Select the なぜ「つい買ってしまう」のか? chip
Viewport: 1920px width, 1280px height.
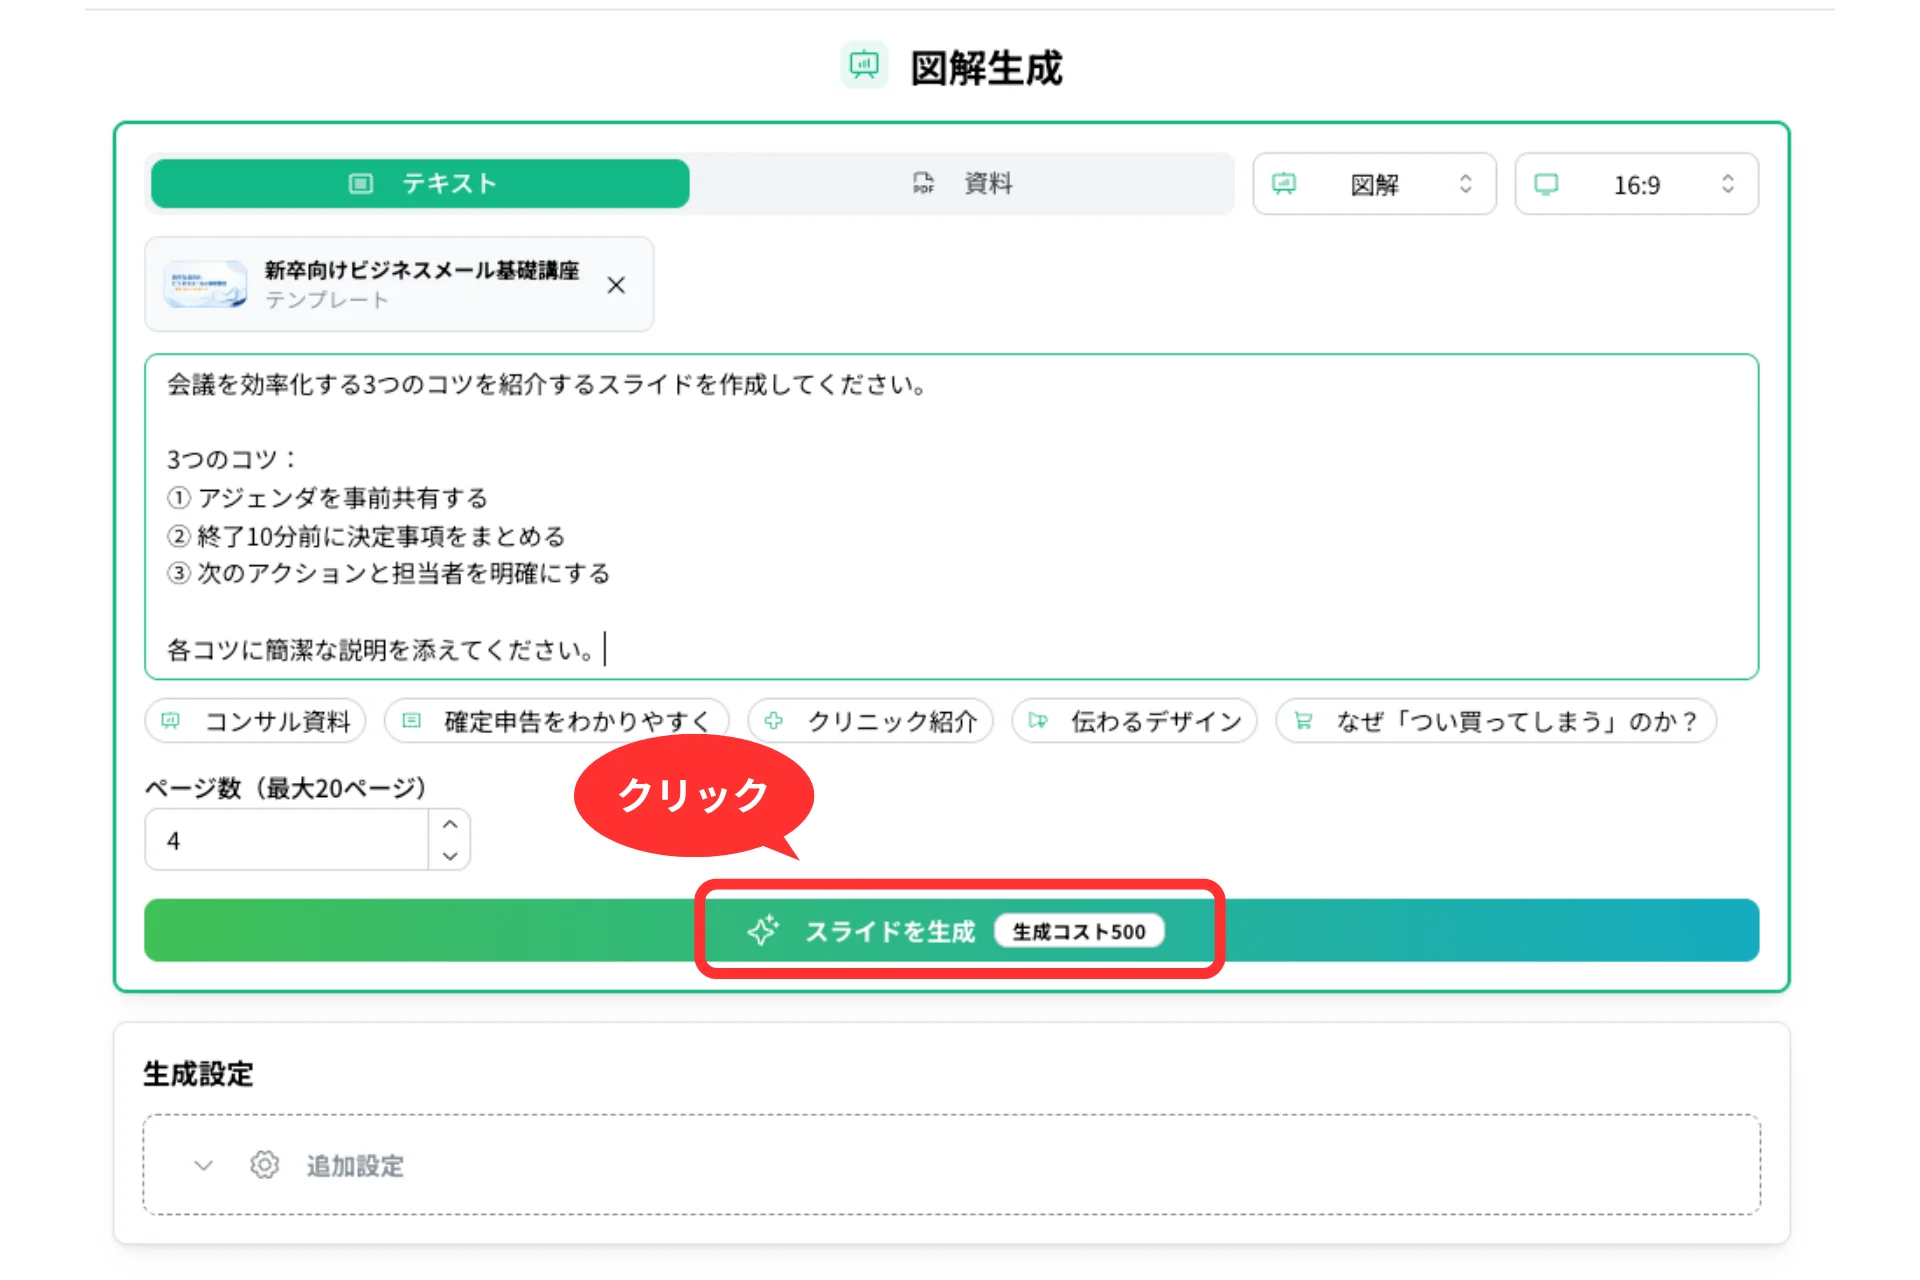click(1496, 721)
